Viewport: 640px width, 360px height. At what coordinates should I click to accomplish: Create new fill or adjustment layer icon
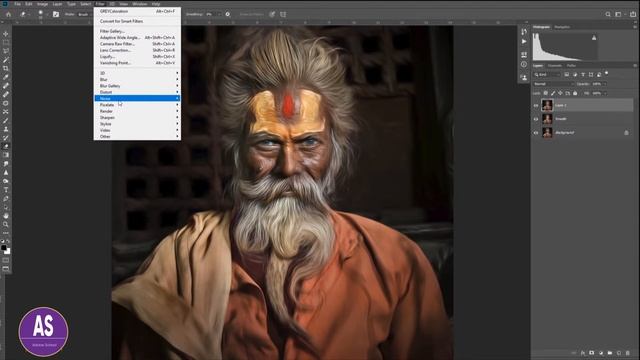click(x=601, y=353)
